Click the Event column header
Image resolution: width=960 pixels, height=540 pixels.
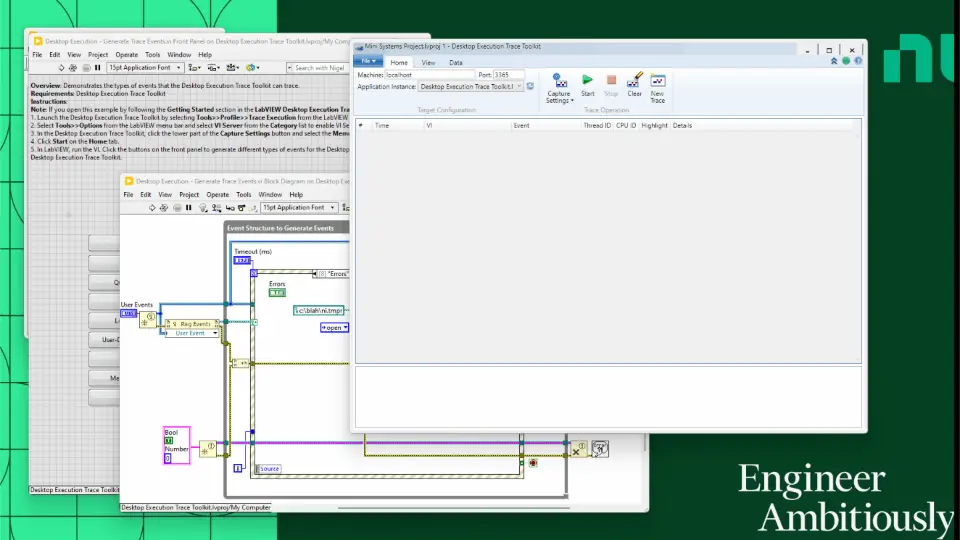(x=546, y=126)
